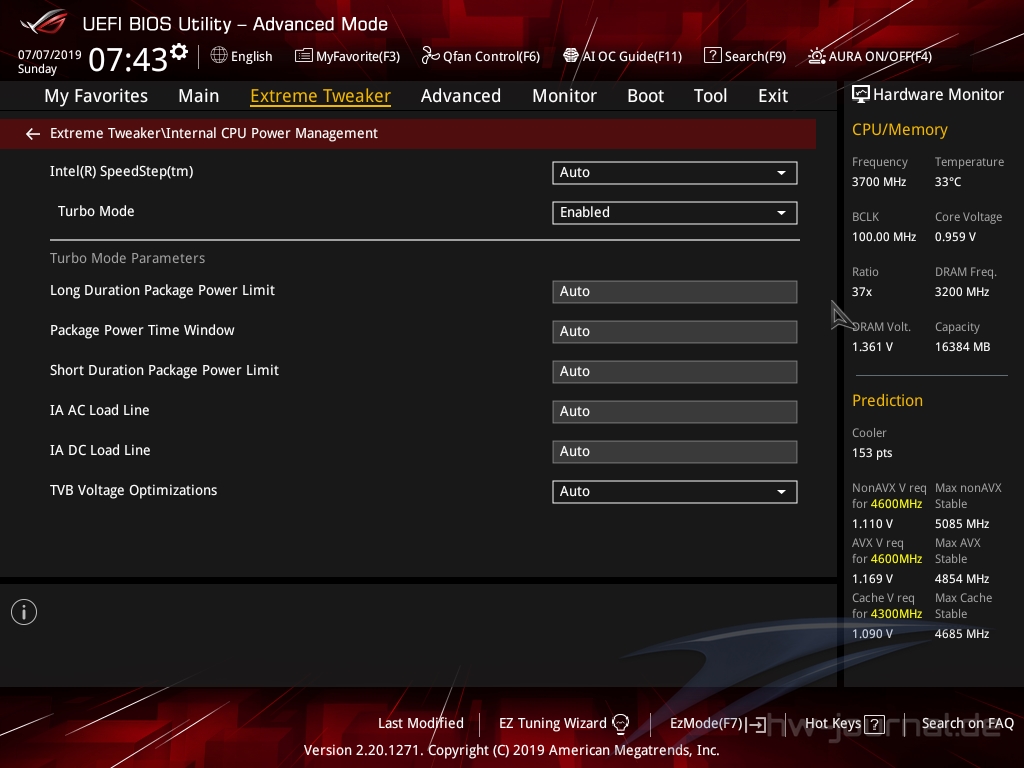The width and height of the screenshot is (1024, 768).
Task: Click the breadcrumb Internal CPU Power Management
Action: [272, 133]
